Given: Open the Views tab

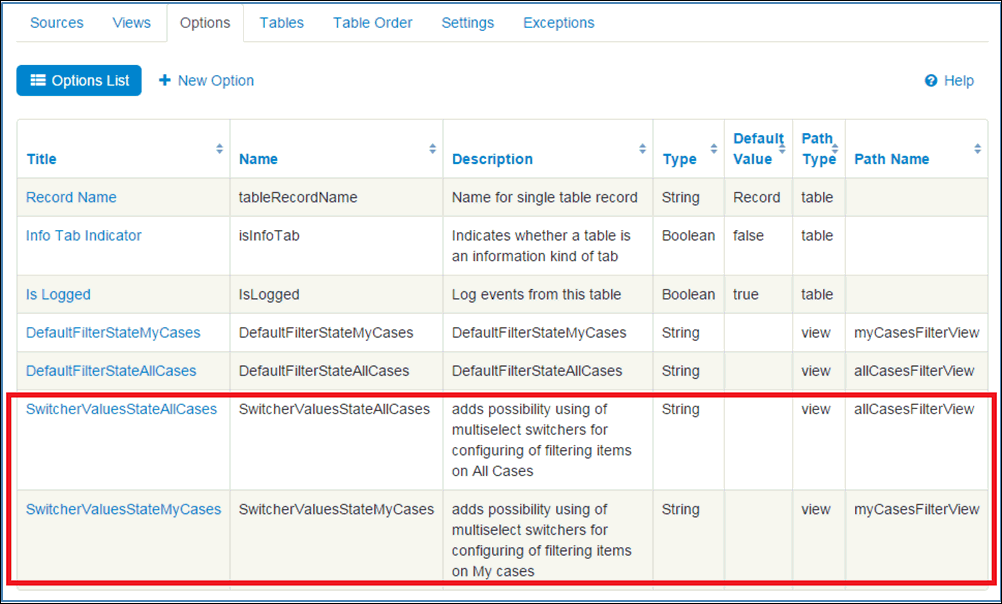Looking at the screenshot, I should [132, 22].
